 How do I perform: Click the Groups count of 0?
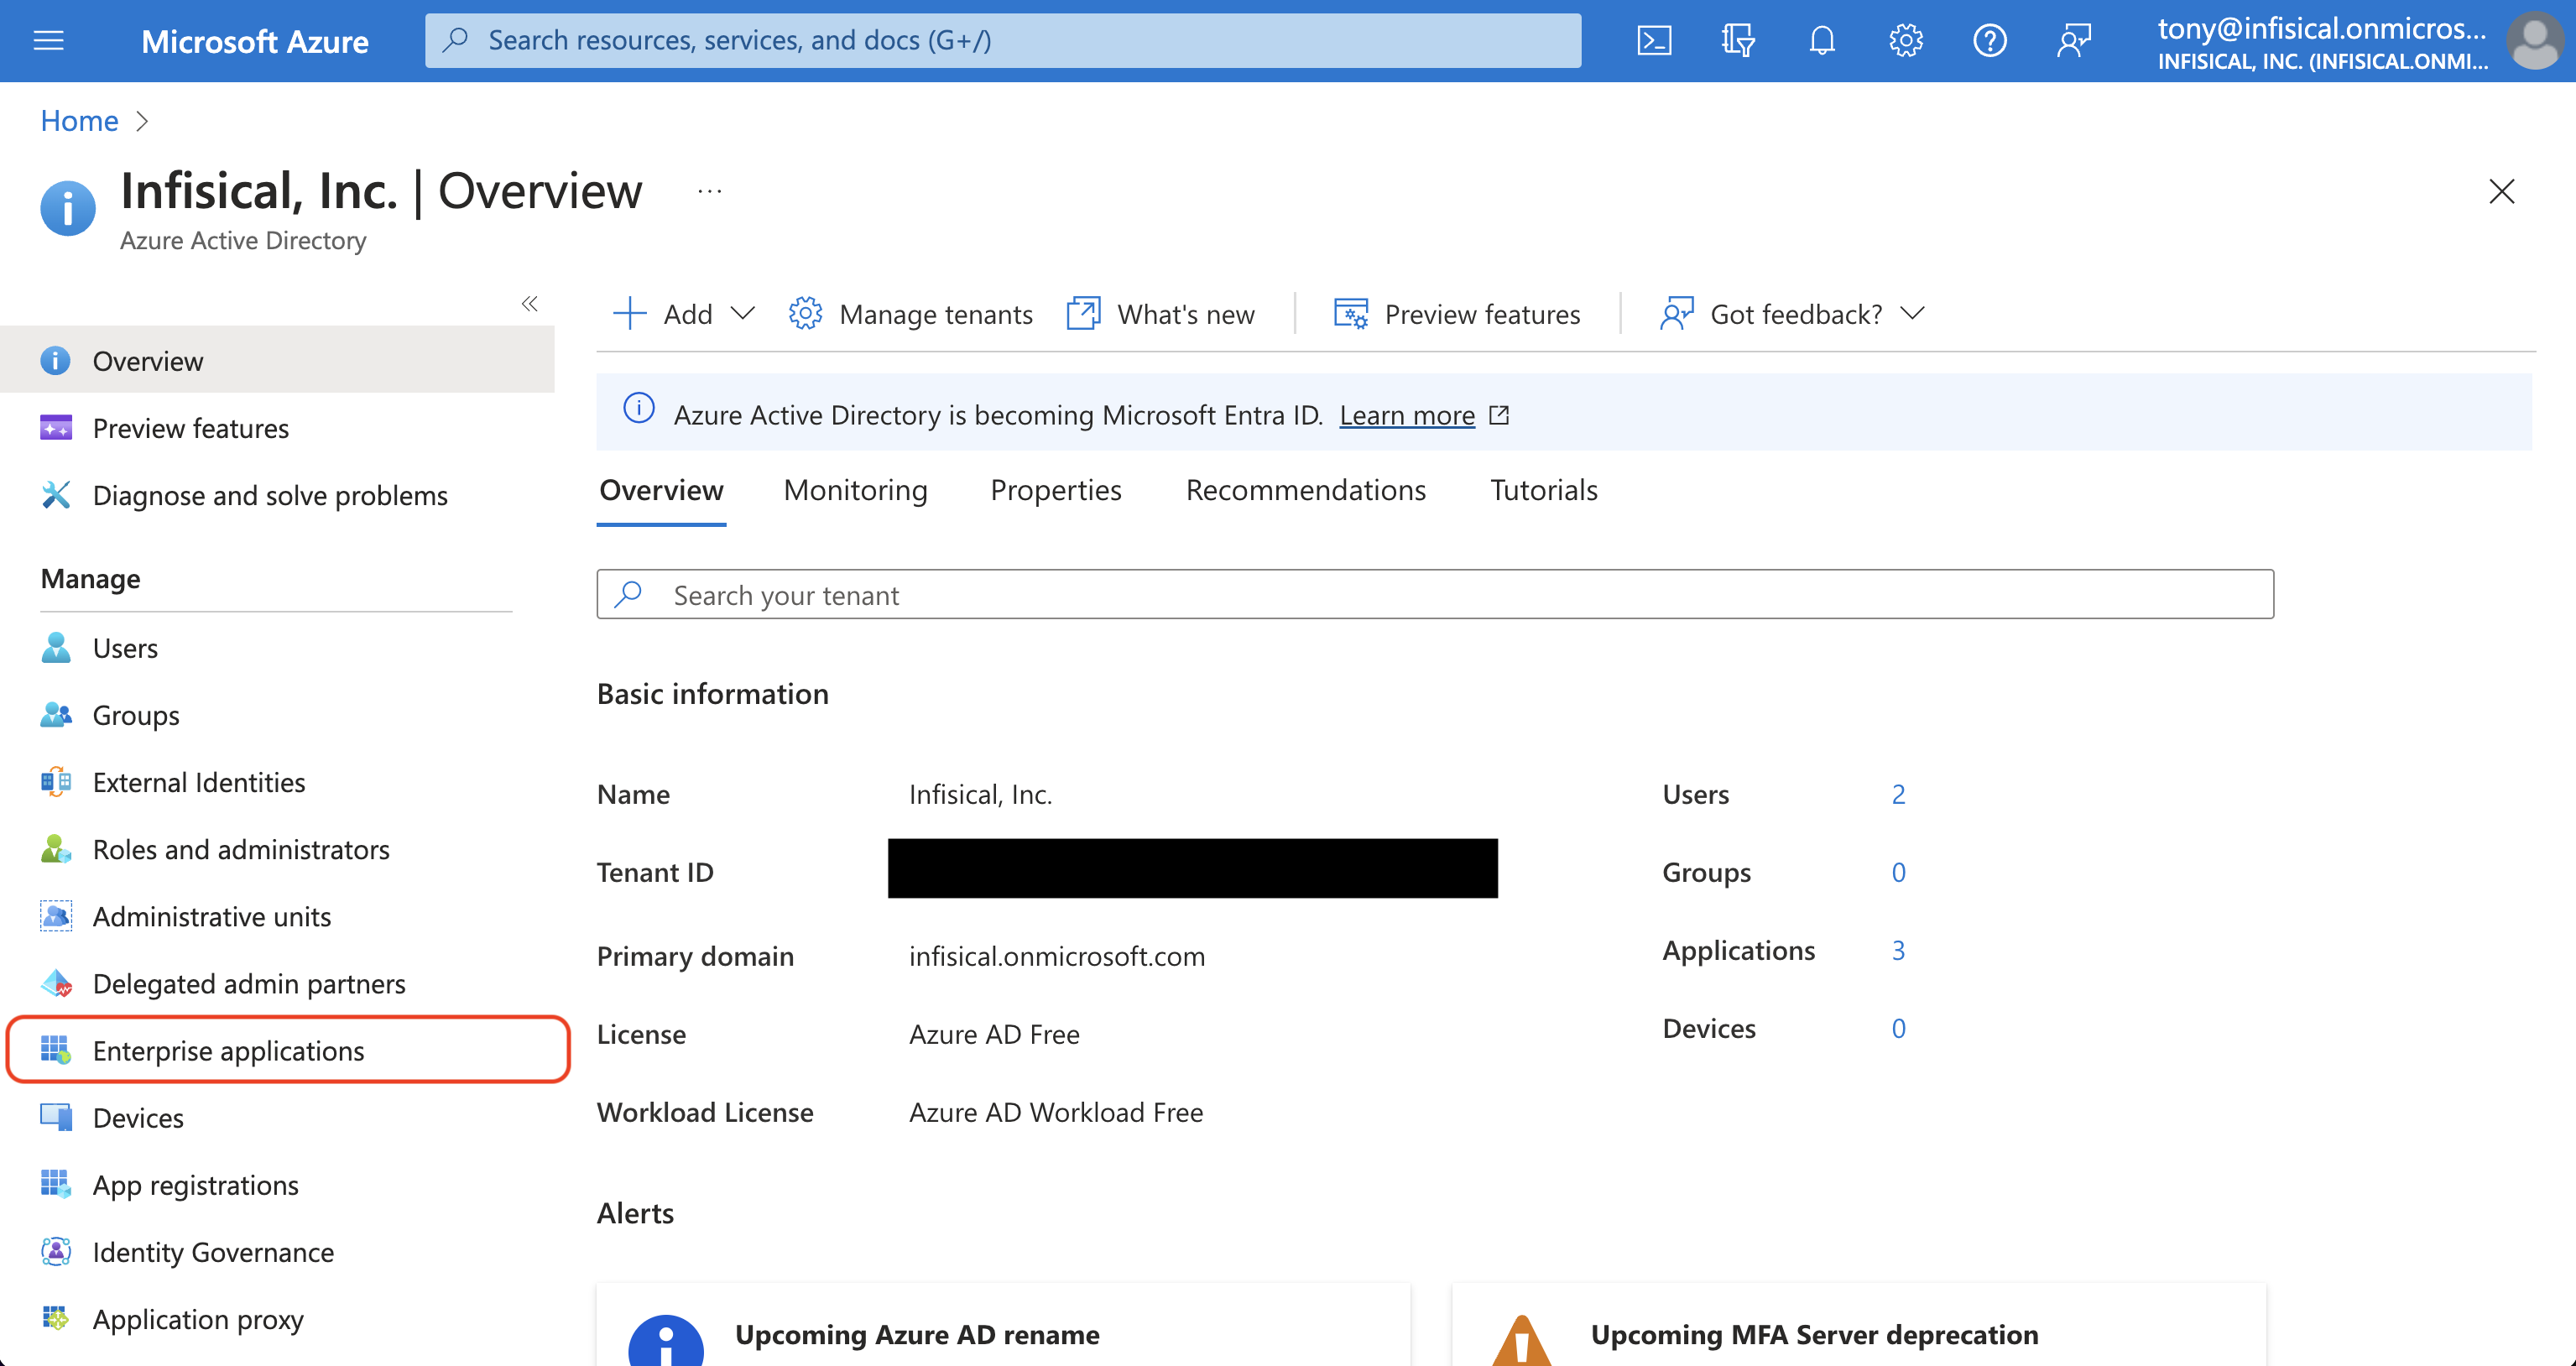1898,872
